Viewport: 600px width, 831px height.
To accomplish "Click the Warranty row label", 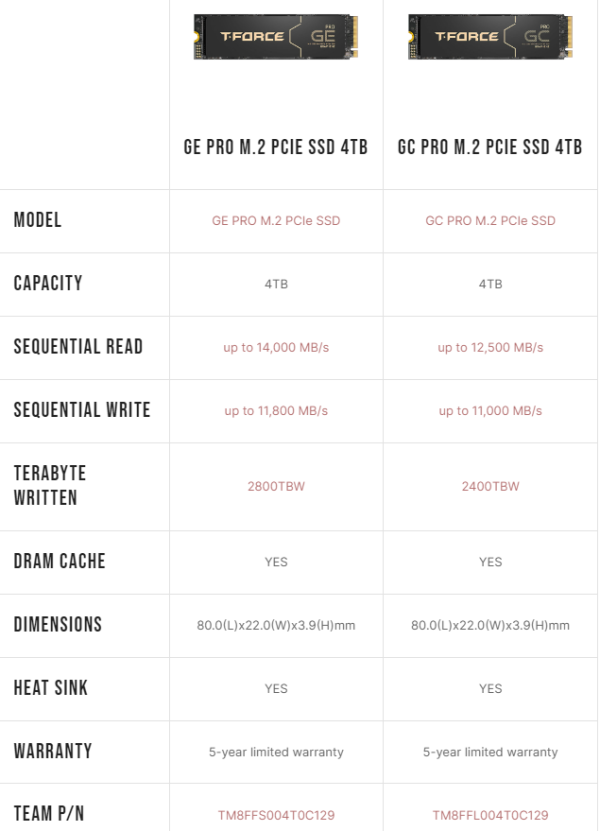I will coord(53,751).
